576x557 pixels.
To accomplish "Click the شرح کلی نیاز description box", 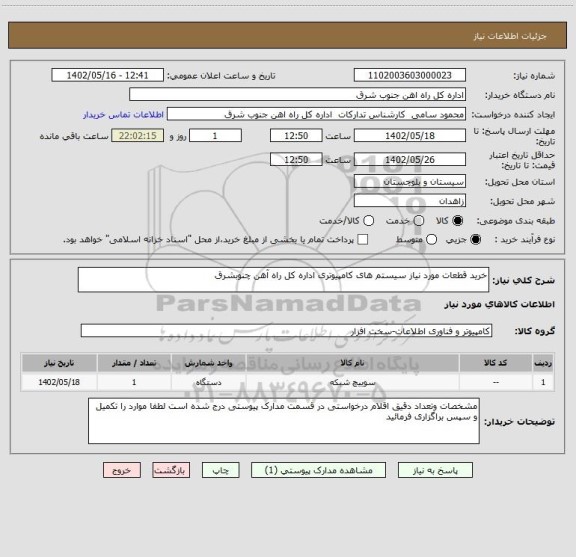I will (x=283, y=280).
